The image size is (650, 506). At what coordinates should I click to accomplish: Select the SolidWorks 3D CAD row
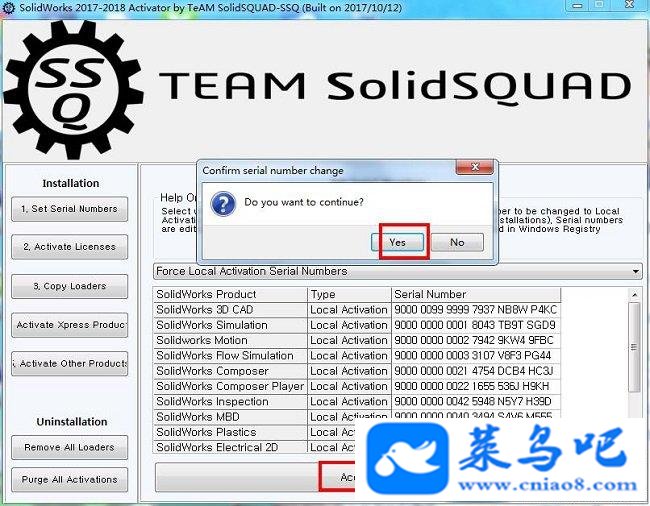tap(357, 310)
